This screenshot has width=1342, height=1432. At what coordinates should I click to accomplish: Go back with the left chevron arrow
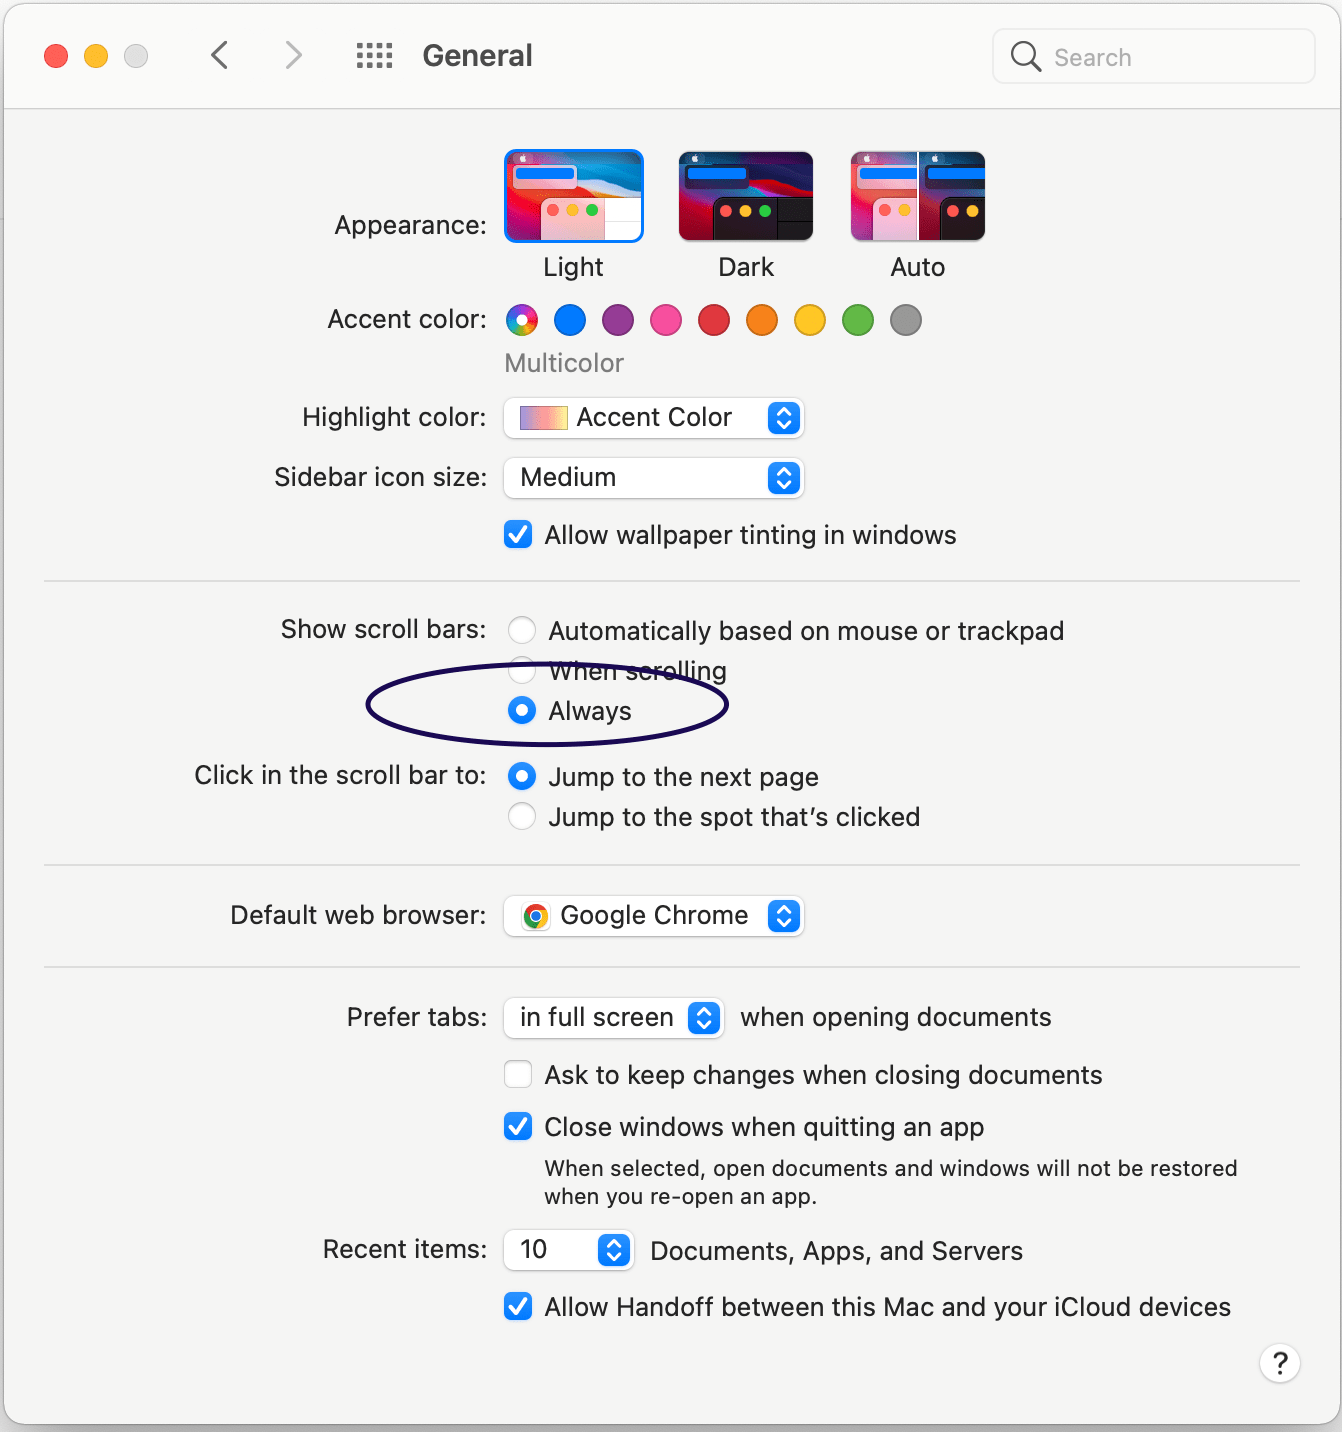[x=220, y=55]
